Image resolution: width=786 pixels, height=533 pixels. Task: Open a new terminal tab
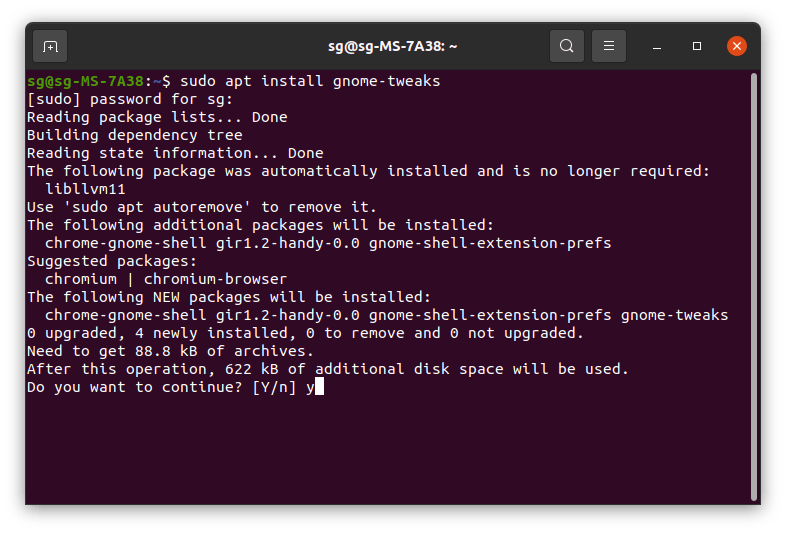[x=50, y=46]
